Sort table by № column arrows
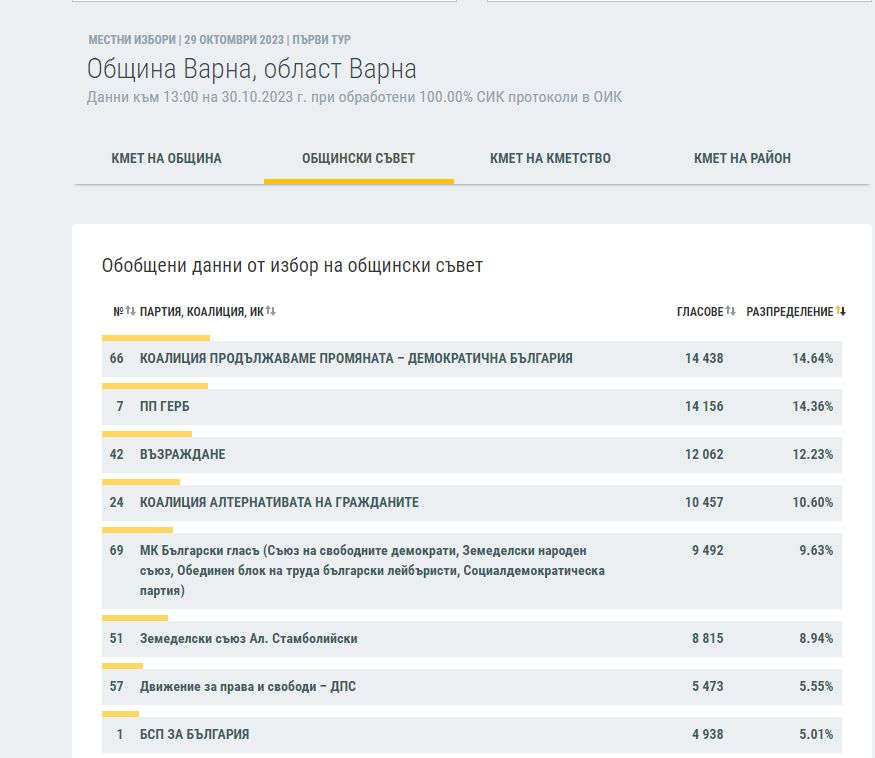 pos(130,310)
